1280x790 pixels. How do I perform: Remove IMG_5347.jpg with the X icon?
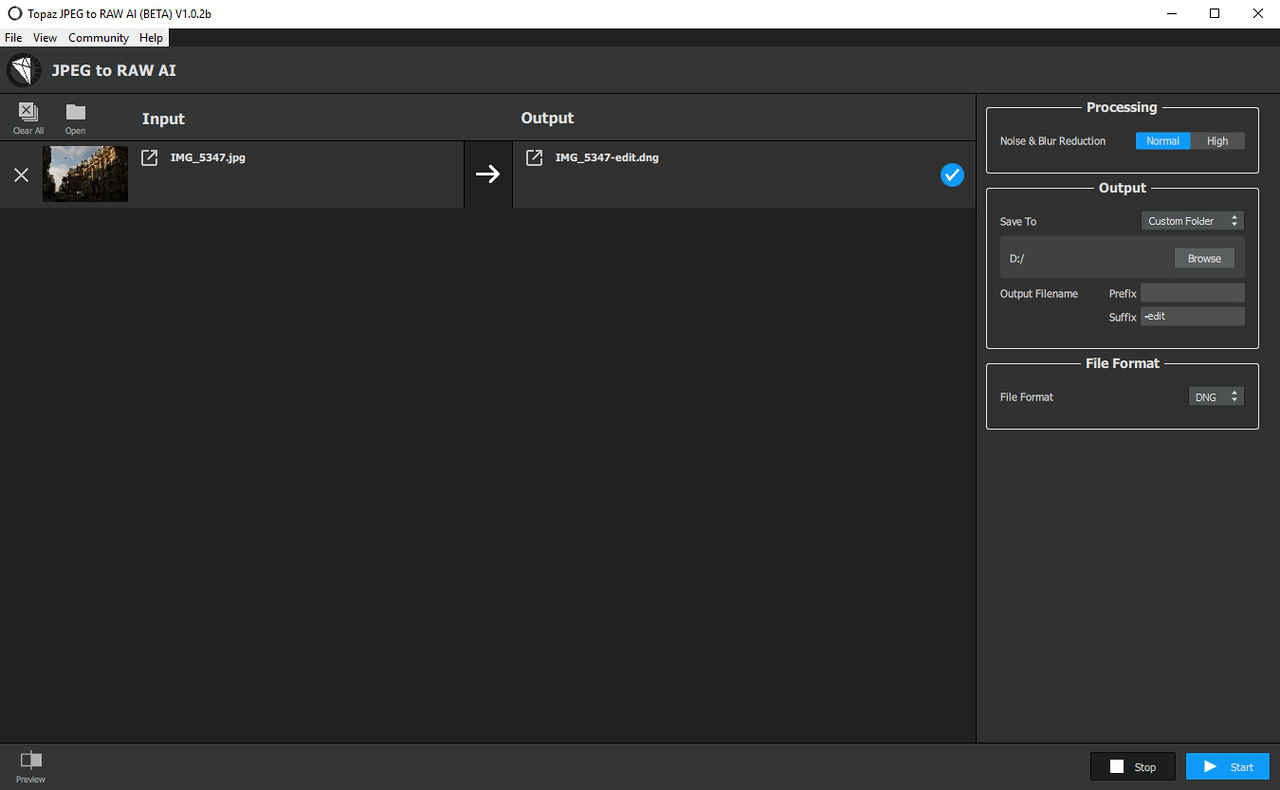pos(21,175)
